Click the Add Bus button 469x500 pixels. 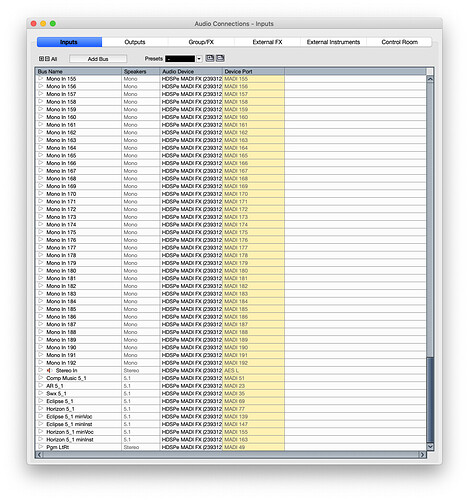(x=98, y=59)
